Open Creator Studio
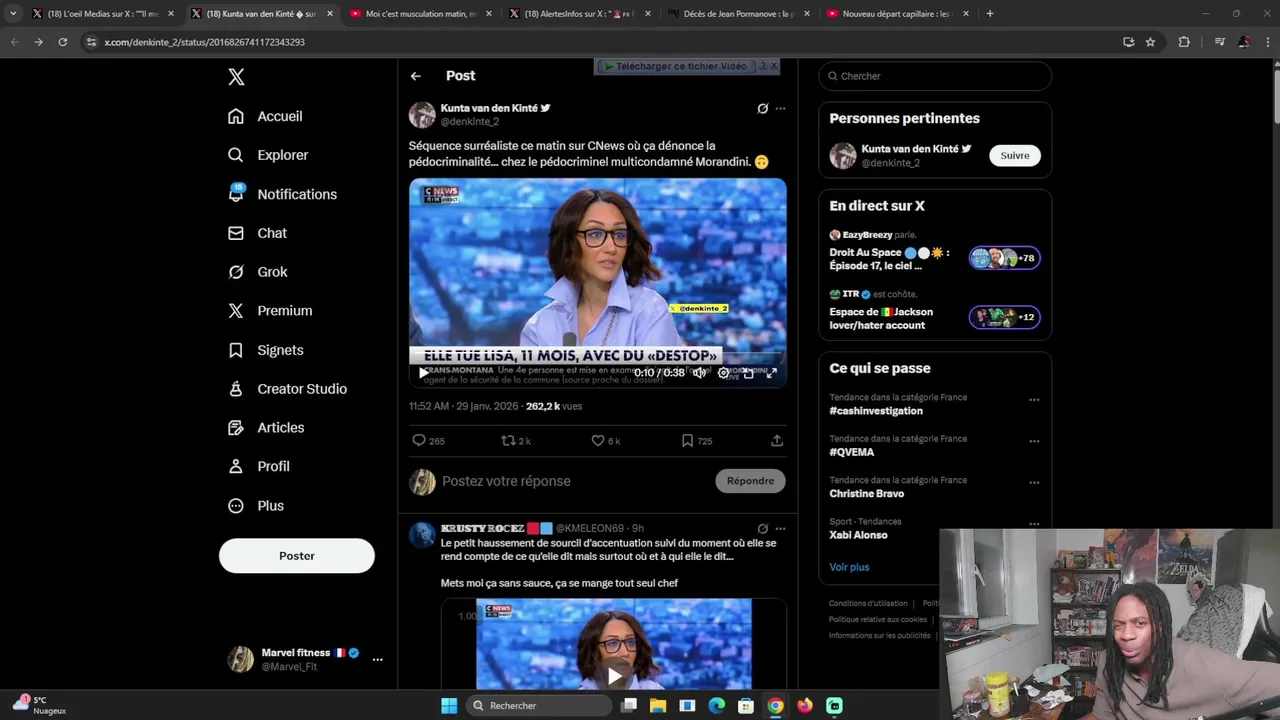 pyautogui.click(x=287, y=389)
